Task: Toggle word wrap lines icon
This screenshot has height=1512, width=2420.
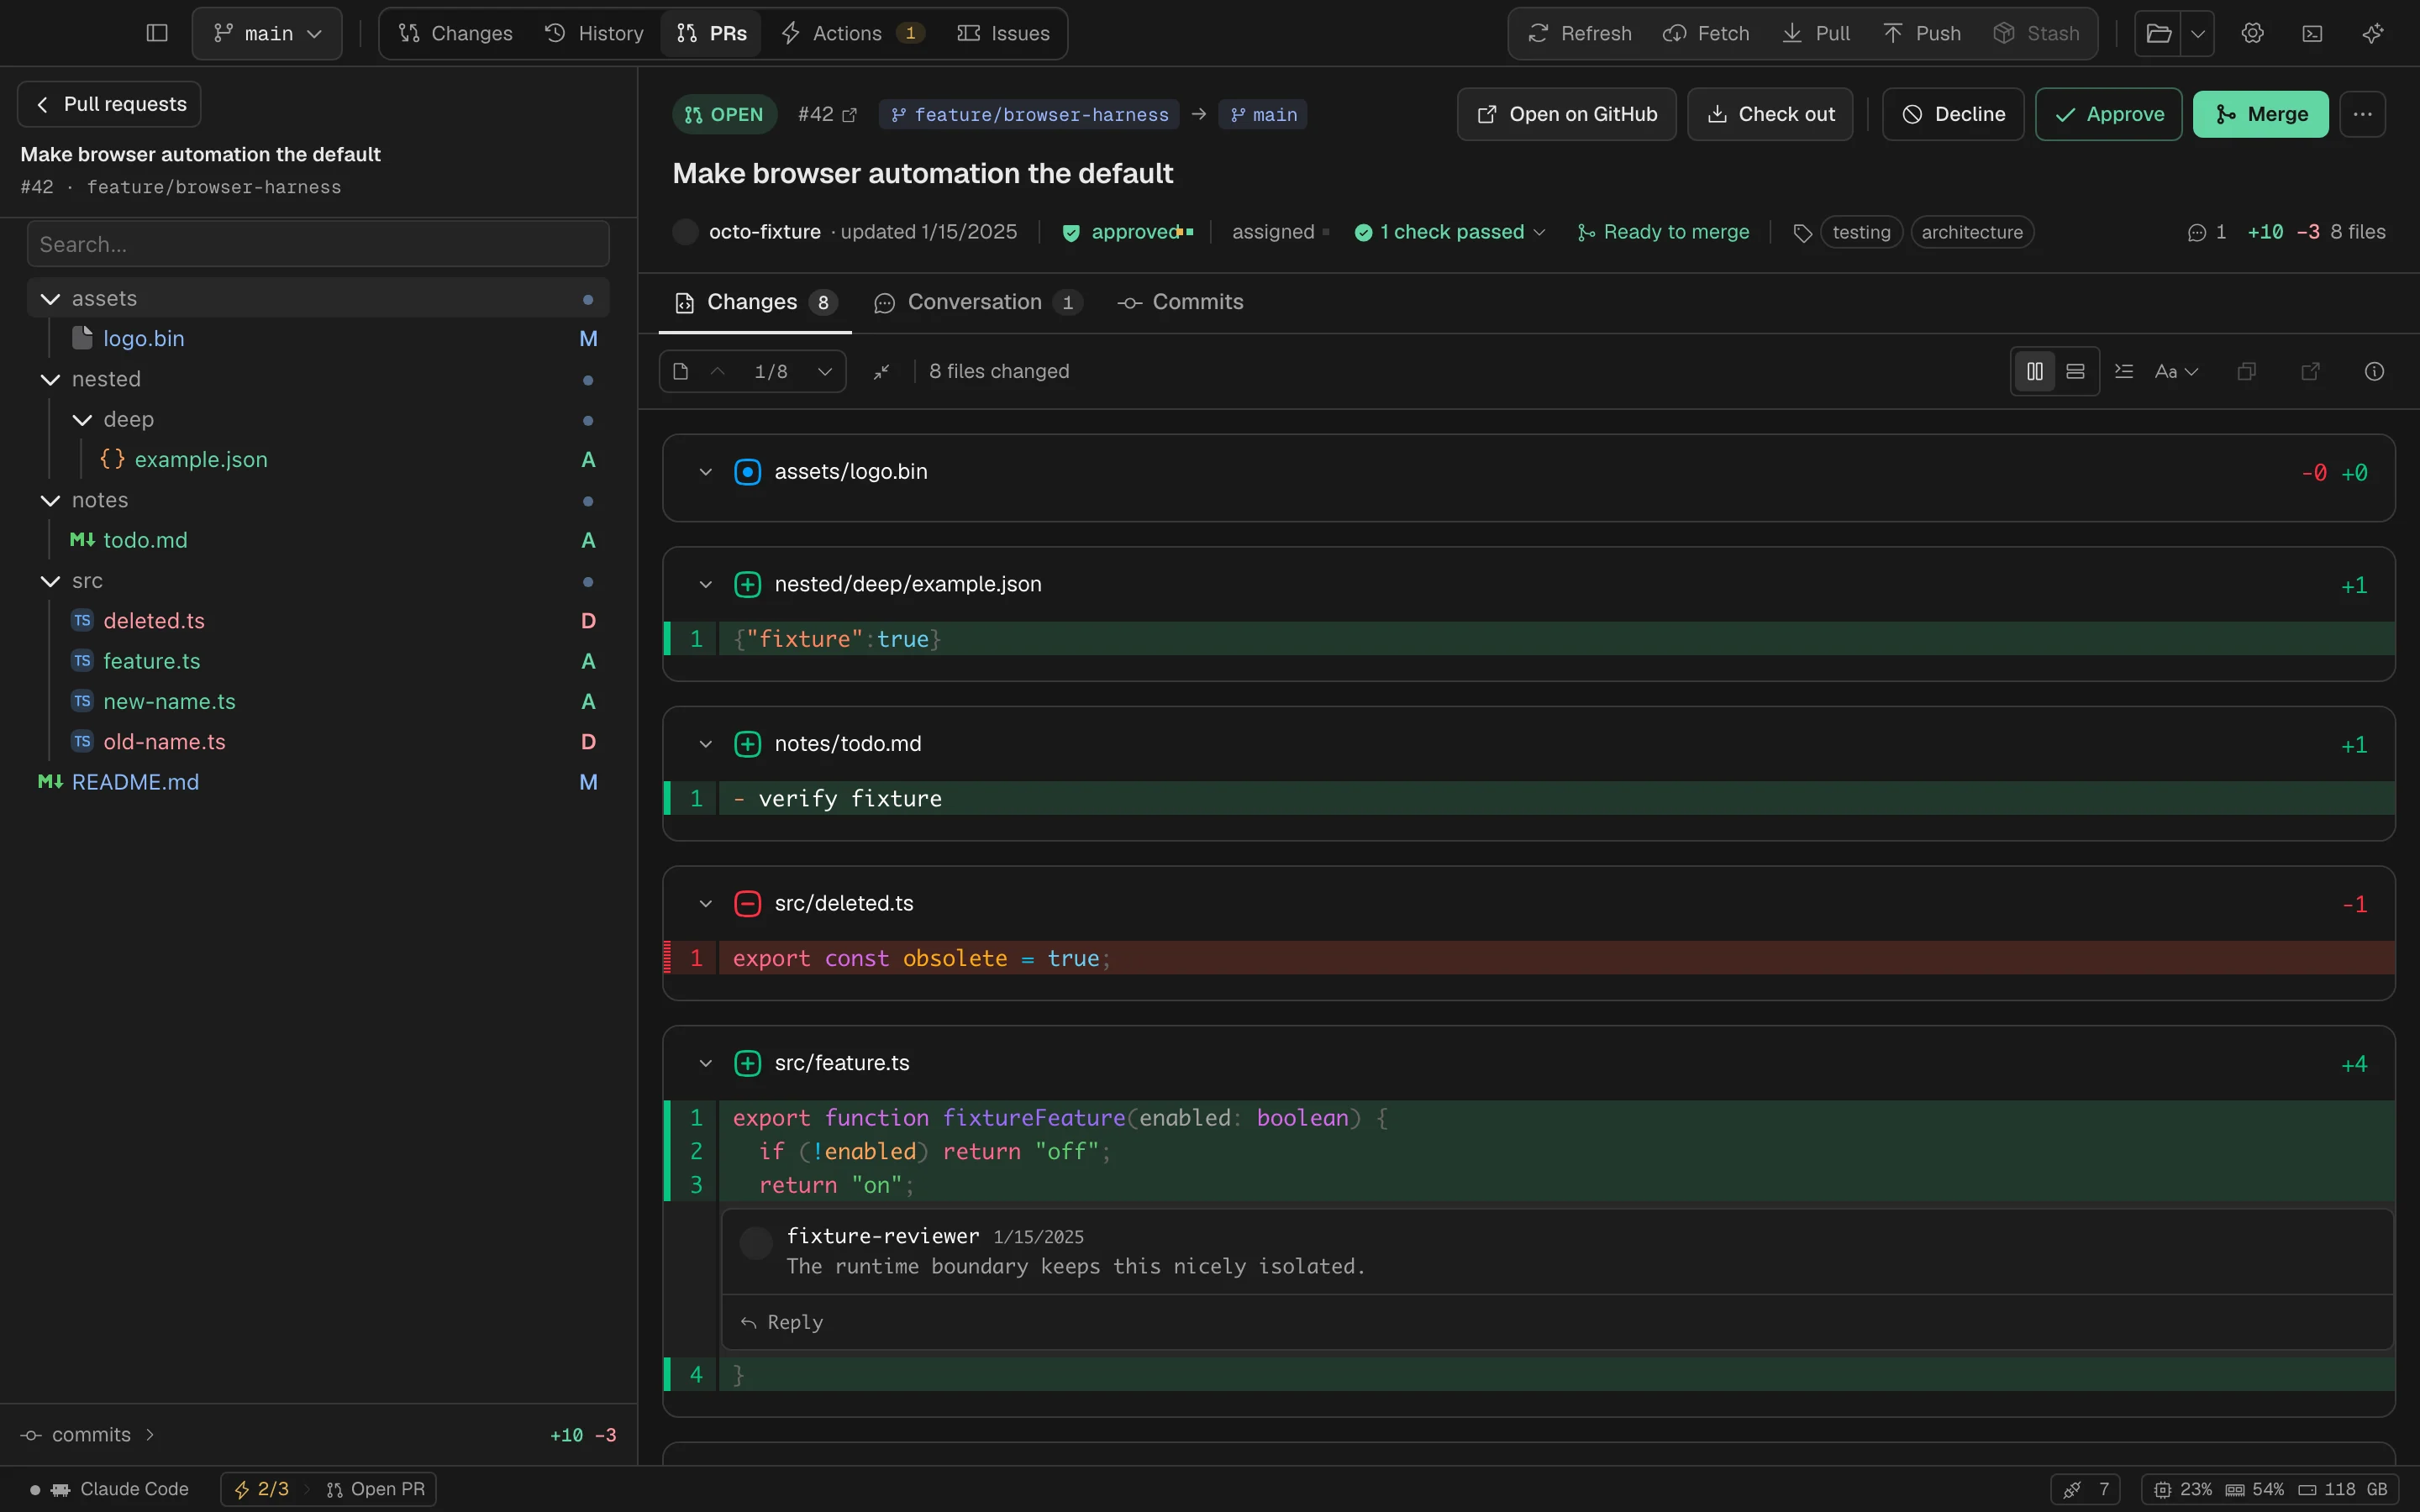Action: pyautogui.click(x=2124, y=371)
